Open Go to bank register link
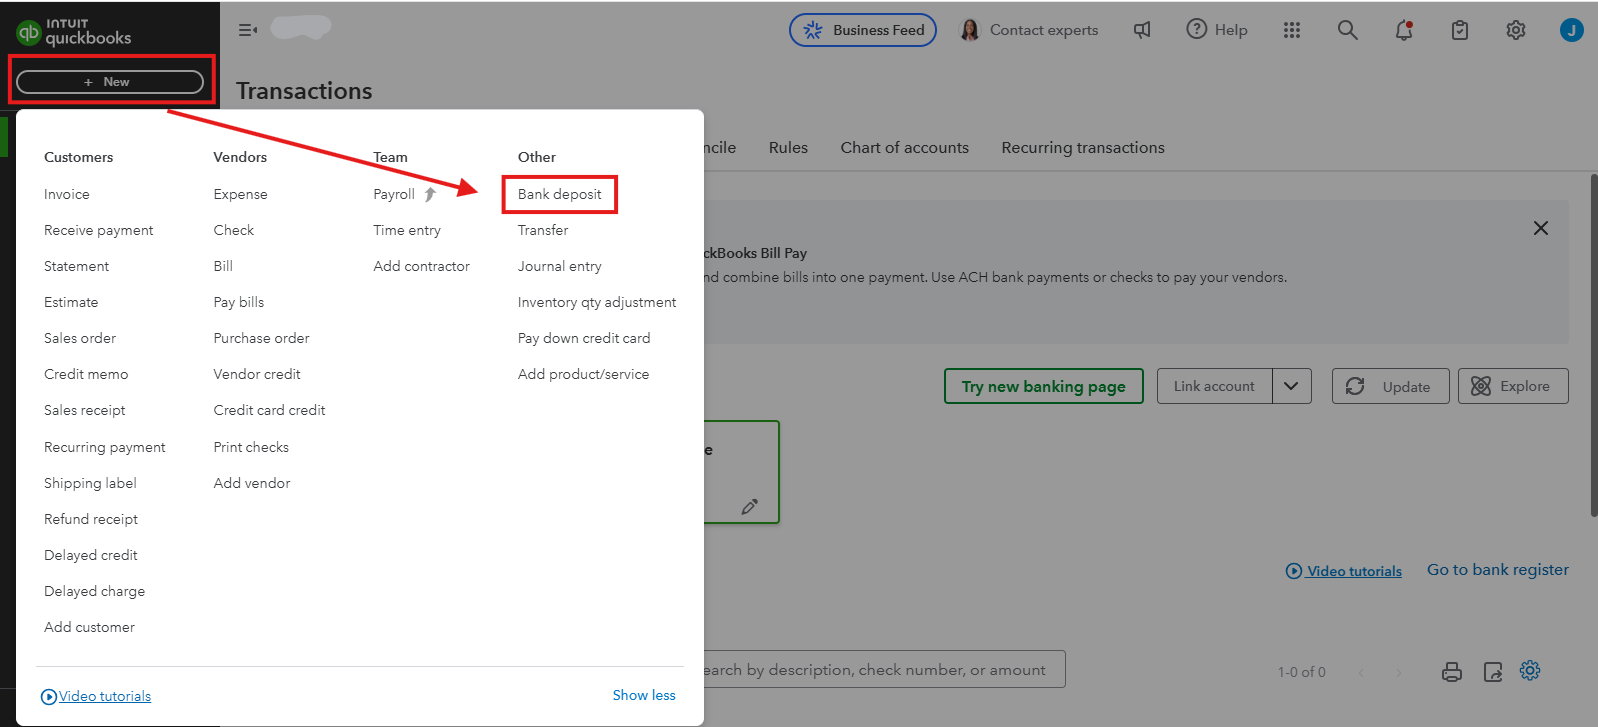This screenshot has height=727, width=1598. coord(1497,570)
